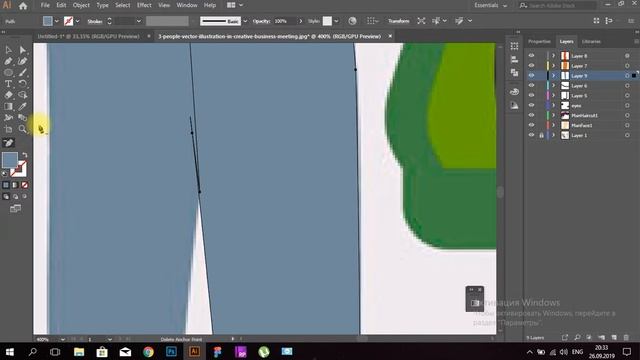Click the Style swatch in control bar
Viewport: 640px width, 360px height.
point(327,21)
